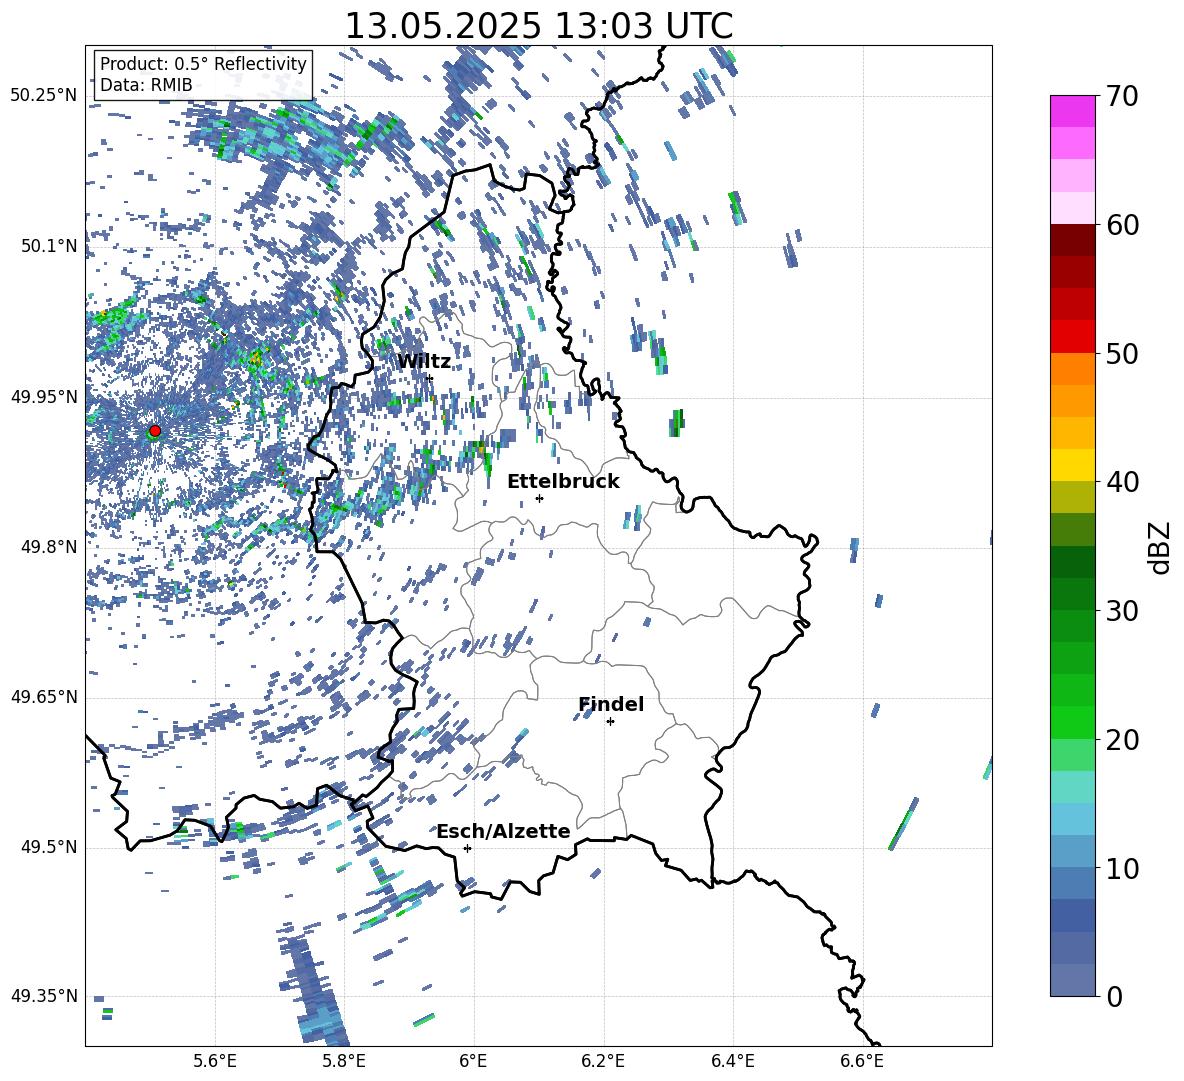The height and width of the screenshot is (1081, 1184).
Task: Click the cross marker under Findel
Action: pyautogui.click(x=610, y=722)
